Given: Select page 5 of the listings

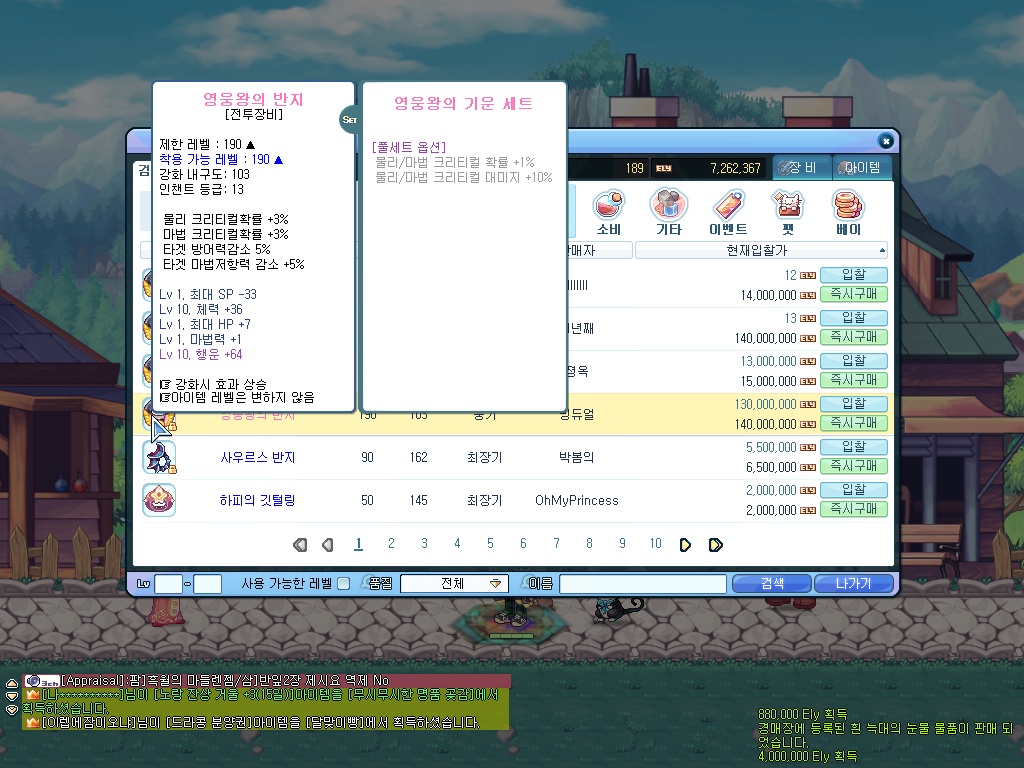Looking at the screenshot, I should pyautogui.click(x=490, y=543).
